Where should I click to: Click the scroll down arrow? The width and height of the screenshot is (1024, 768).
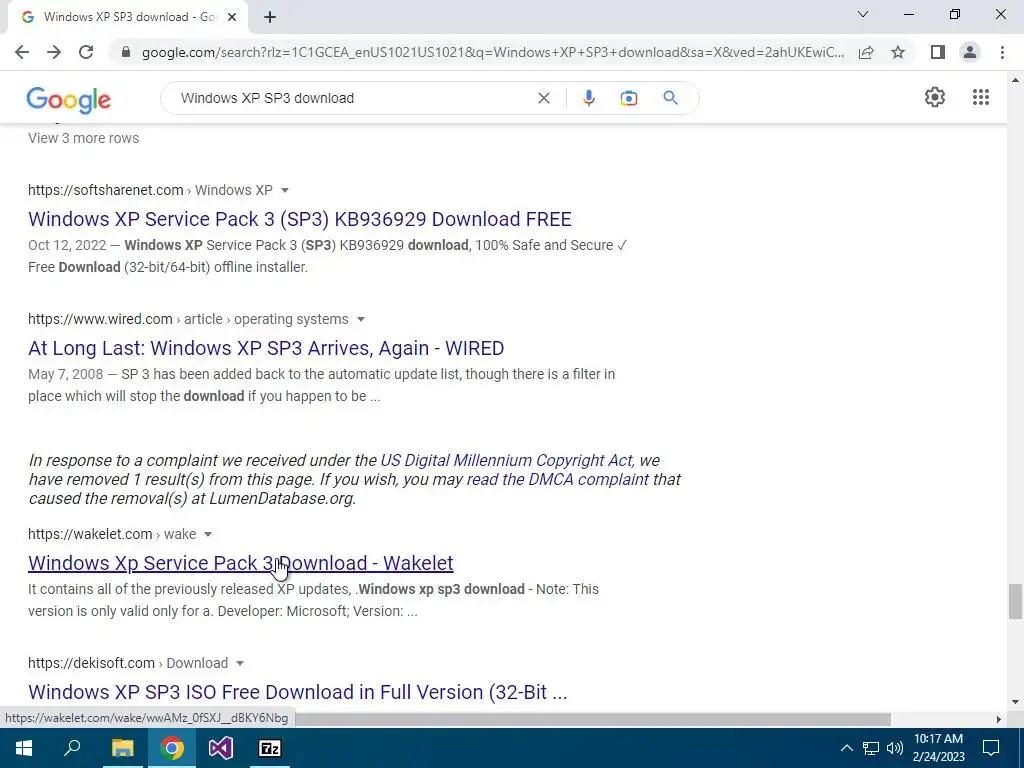(x=1015, y=703)
